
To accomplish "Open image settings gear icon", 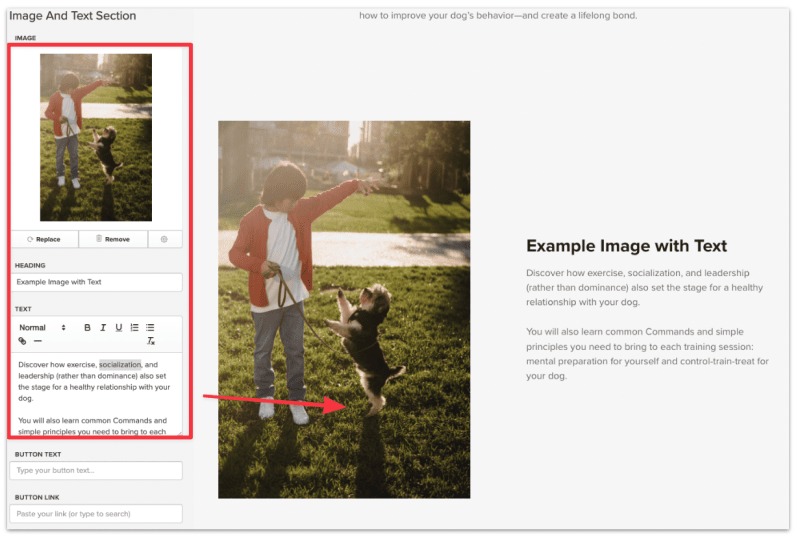I will tap(164, 239).
